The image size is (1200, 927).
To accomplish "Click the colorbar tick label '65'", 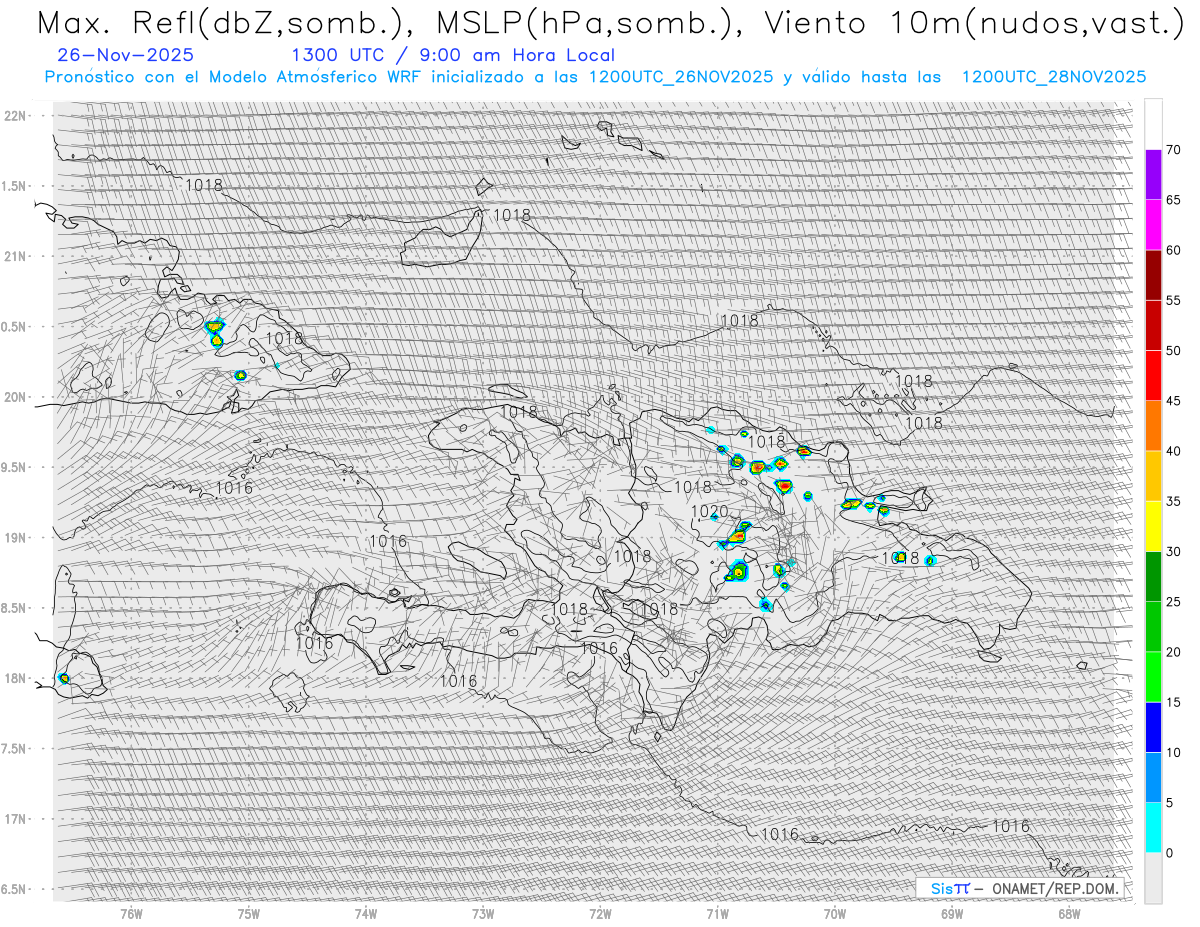I will coord(1174,200).
